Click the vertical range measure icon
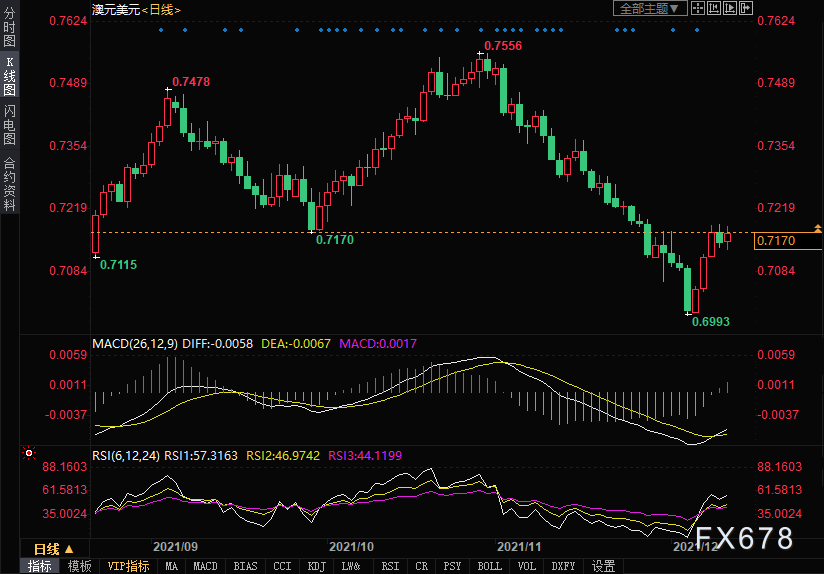The image size is (824, 574). 715,9
